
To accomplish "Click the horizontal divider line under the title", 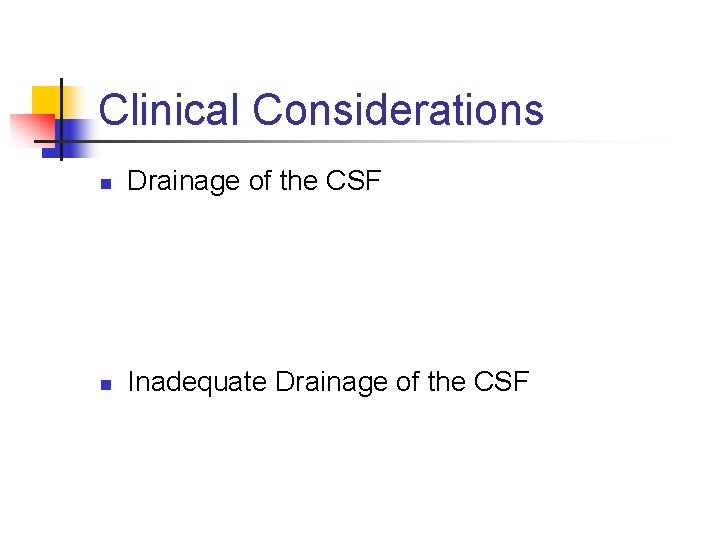I will [349, 141].
